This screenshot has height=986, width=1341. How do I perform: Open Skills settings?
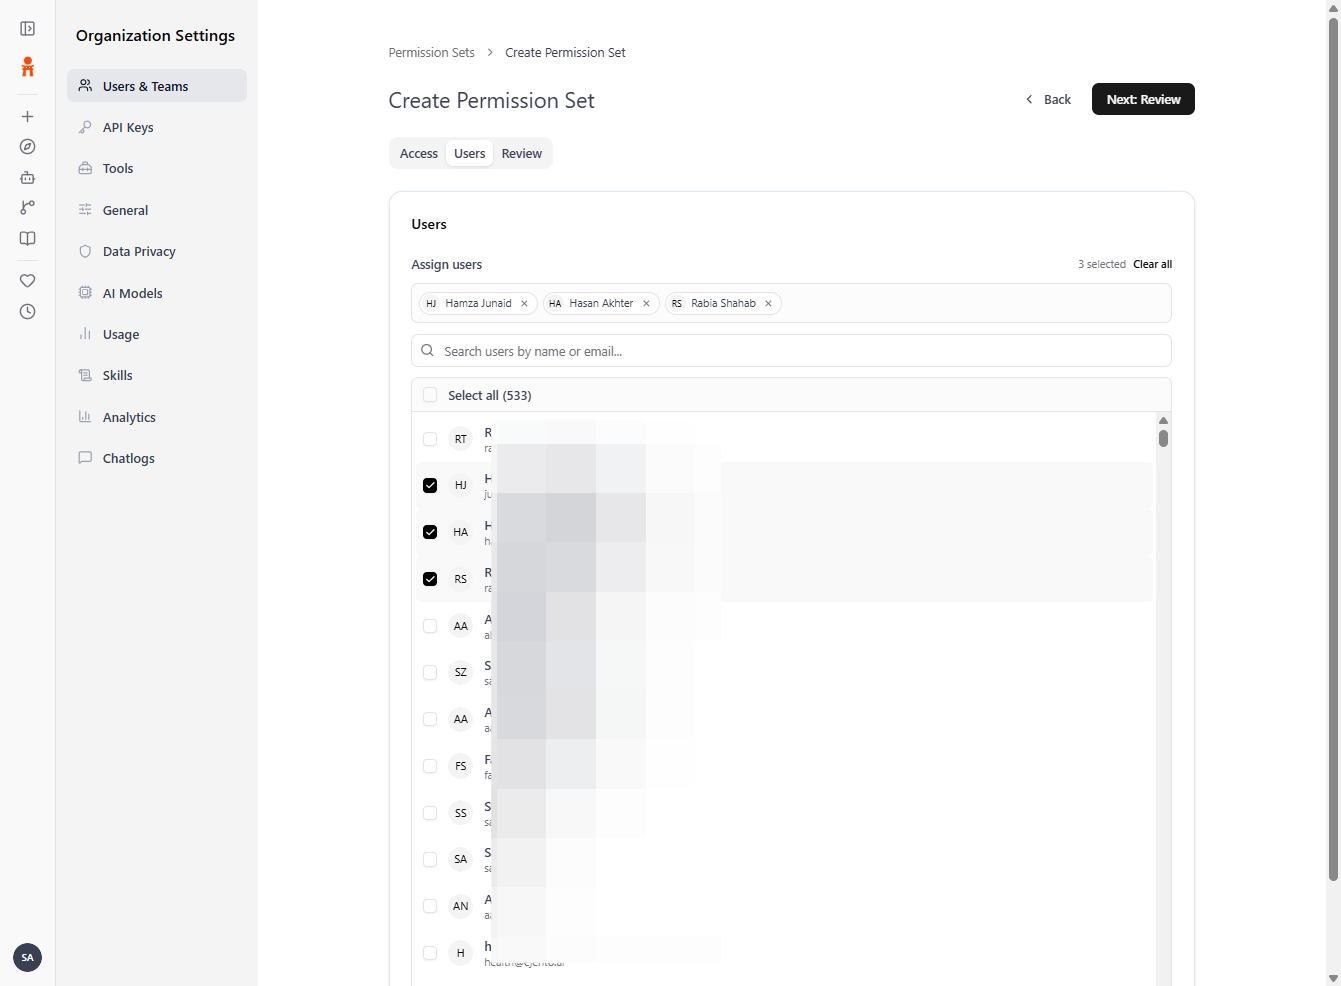coord(157,375)
